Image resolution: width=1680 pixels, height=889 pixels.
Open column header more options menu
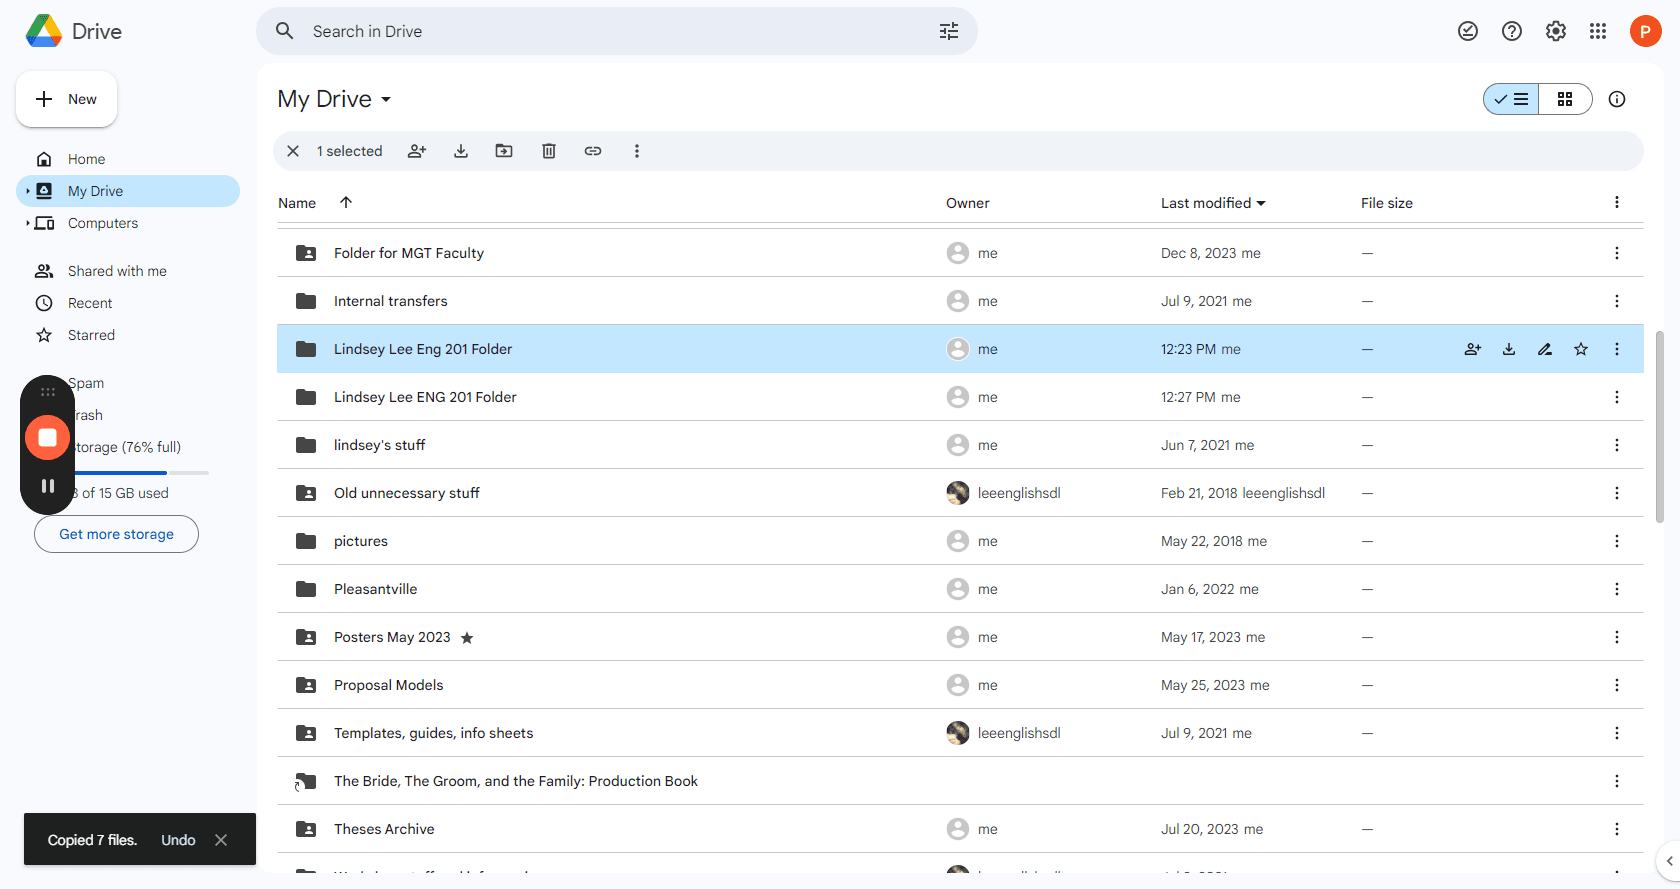1617,202
